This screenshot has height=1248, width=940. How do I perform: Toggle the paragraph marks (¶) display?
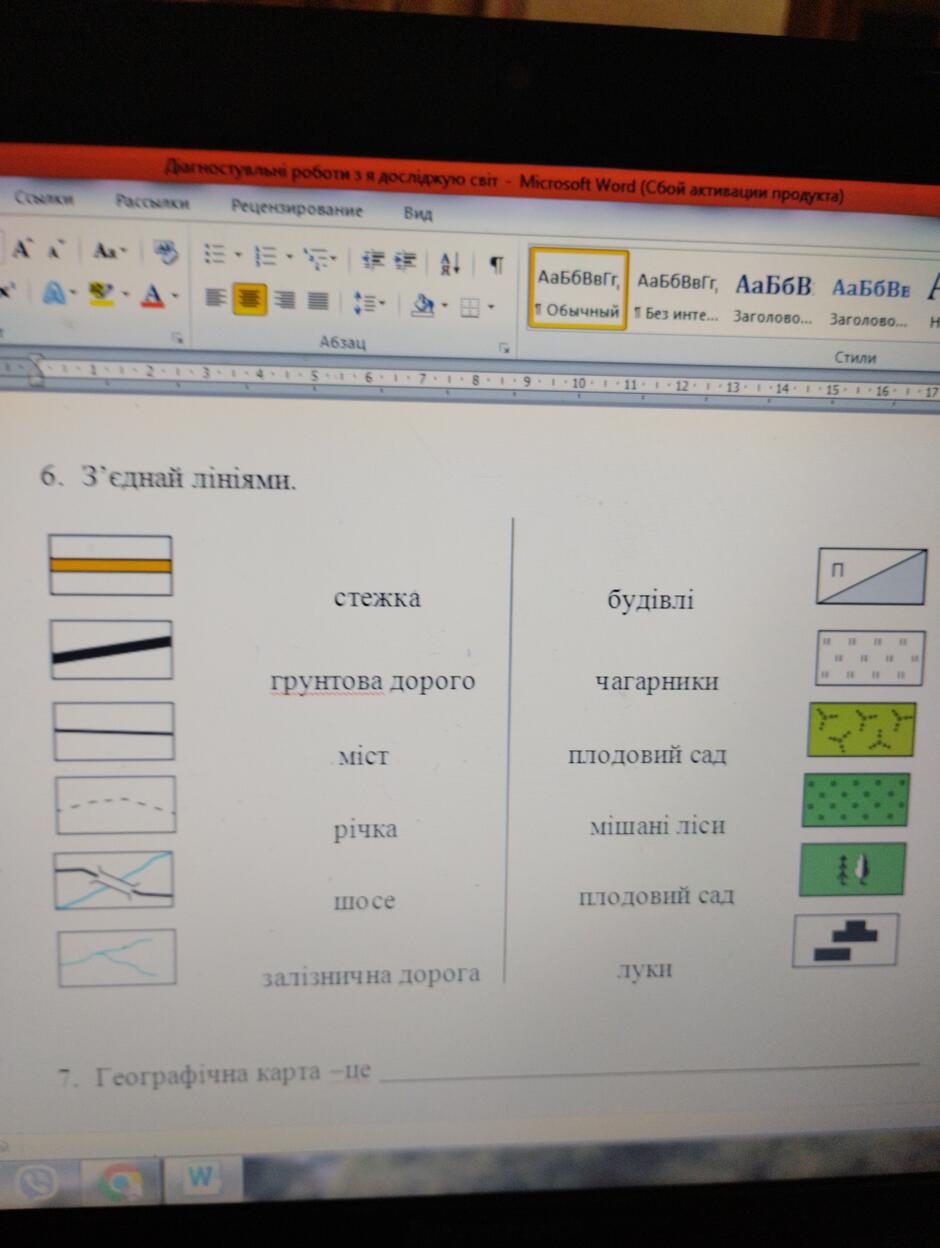(x=496, y=265)
